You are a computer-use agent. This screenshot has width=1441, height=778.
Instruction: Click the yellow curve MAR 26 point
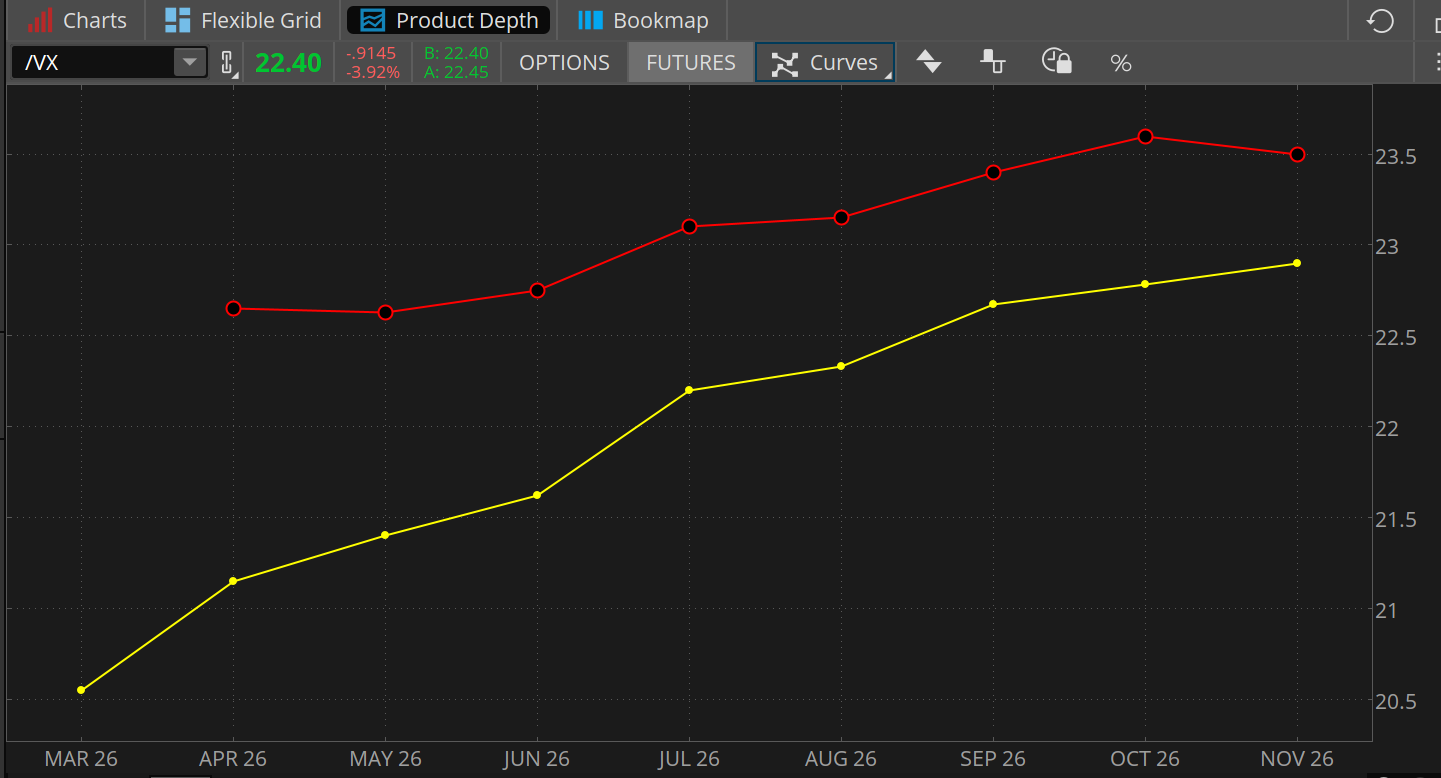(x=81, y=690)
